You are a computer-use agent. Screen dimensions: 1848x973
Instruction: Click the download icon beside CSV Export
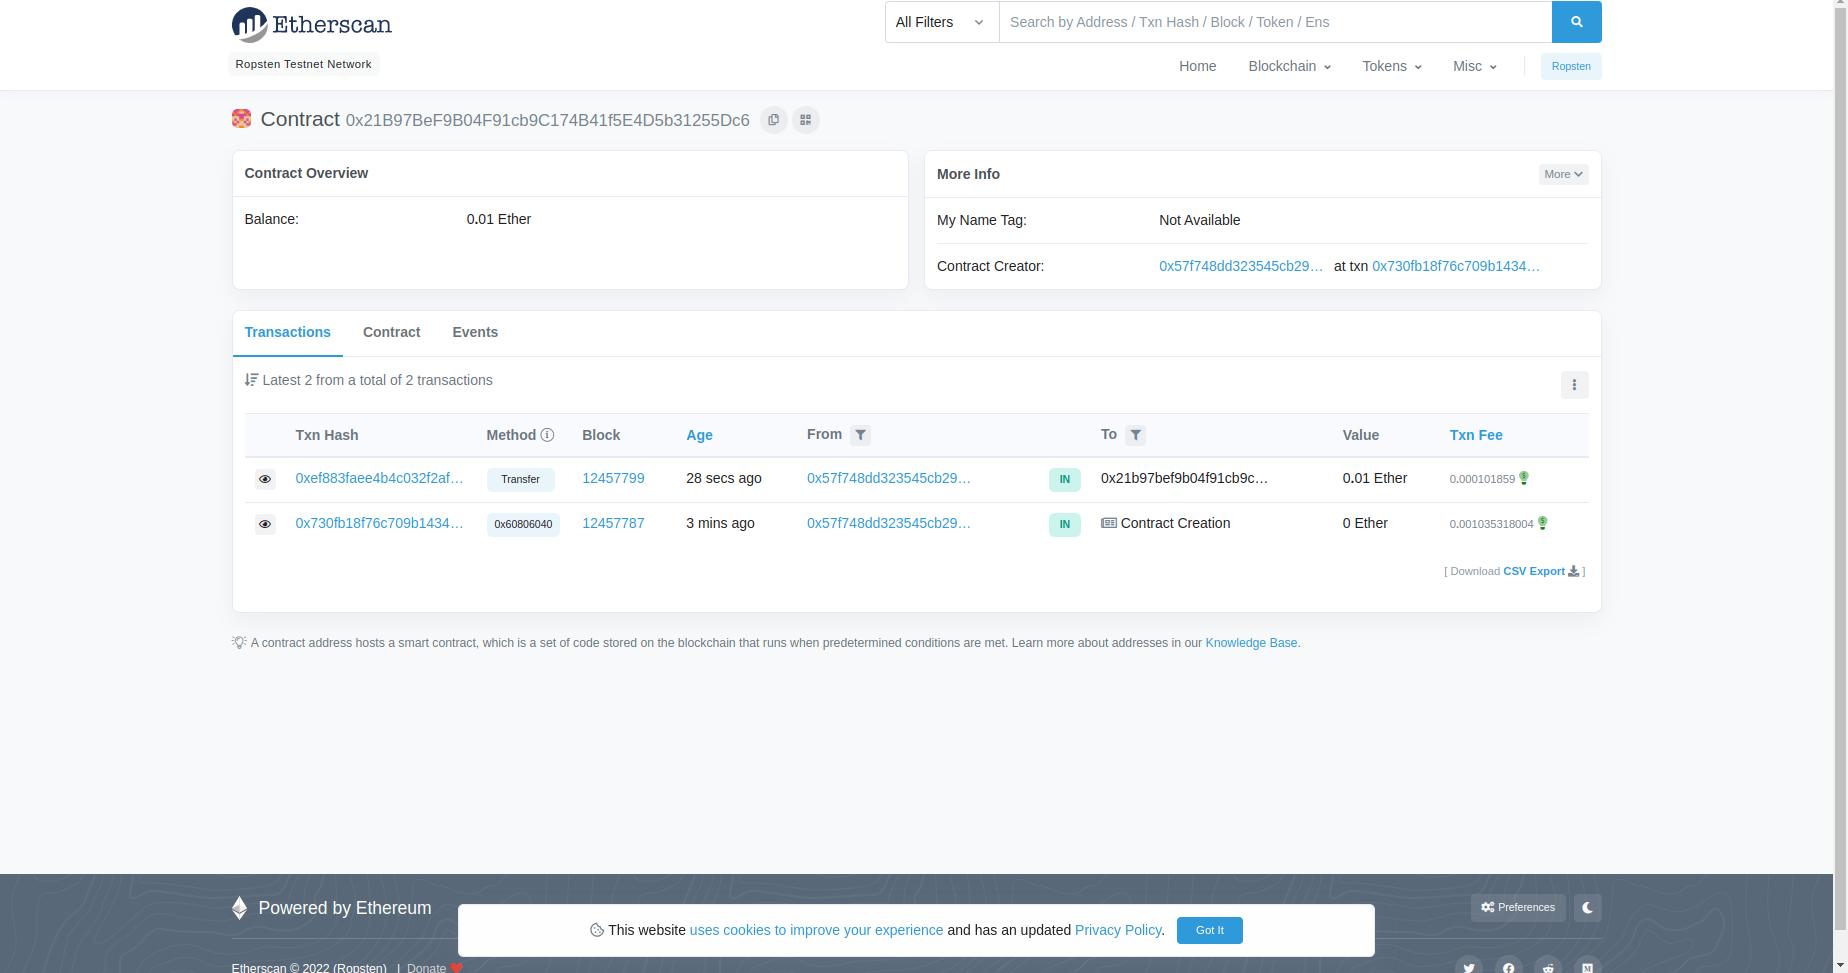[1573, 571]
